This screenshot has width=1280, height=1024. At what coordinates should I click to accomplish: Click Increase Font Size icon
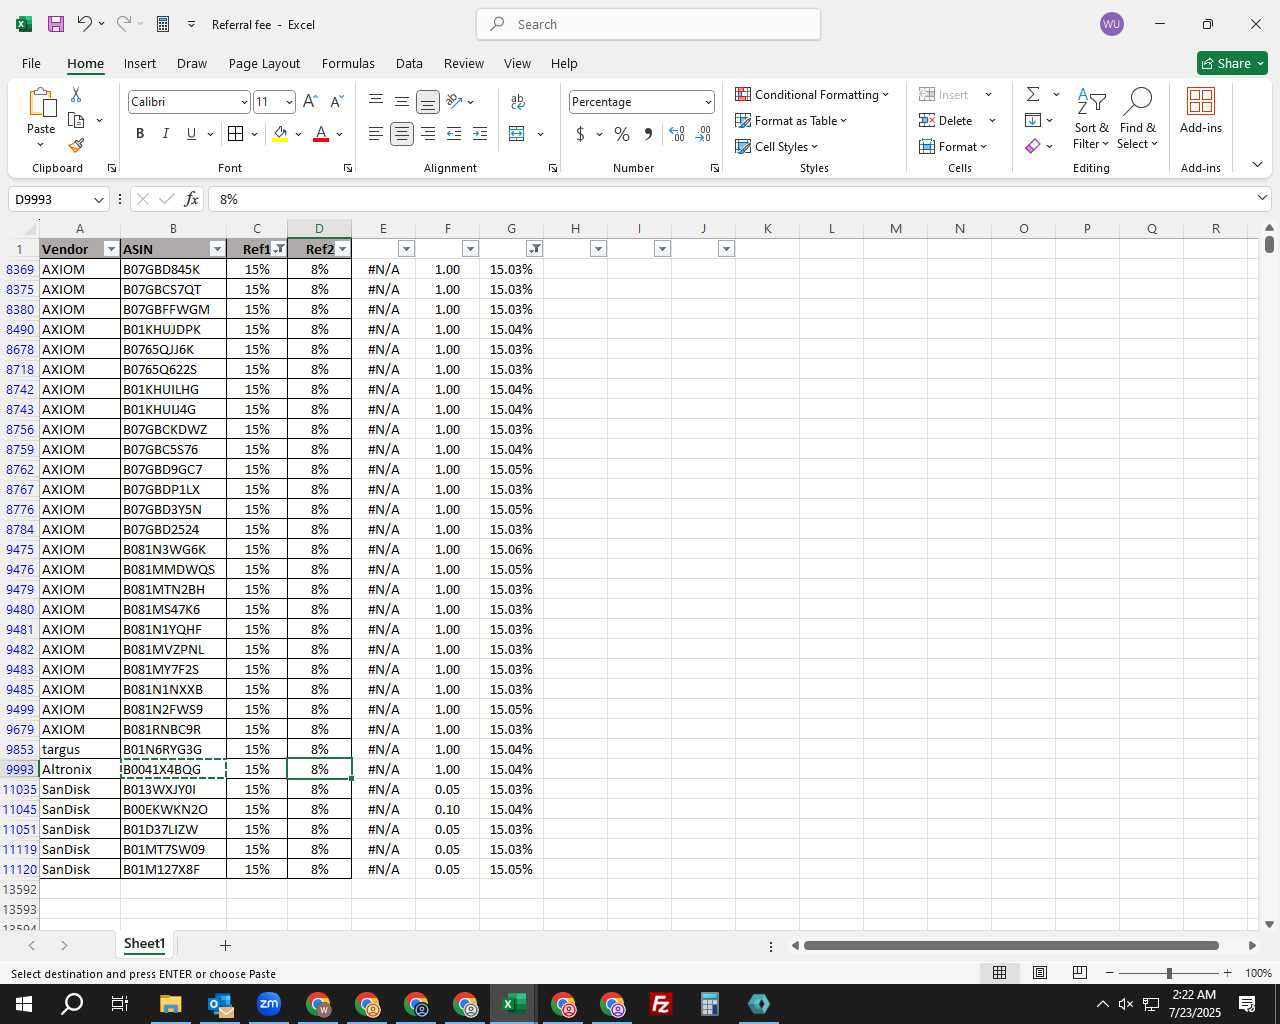pyautogui.click(x=310, y=102)
